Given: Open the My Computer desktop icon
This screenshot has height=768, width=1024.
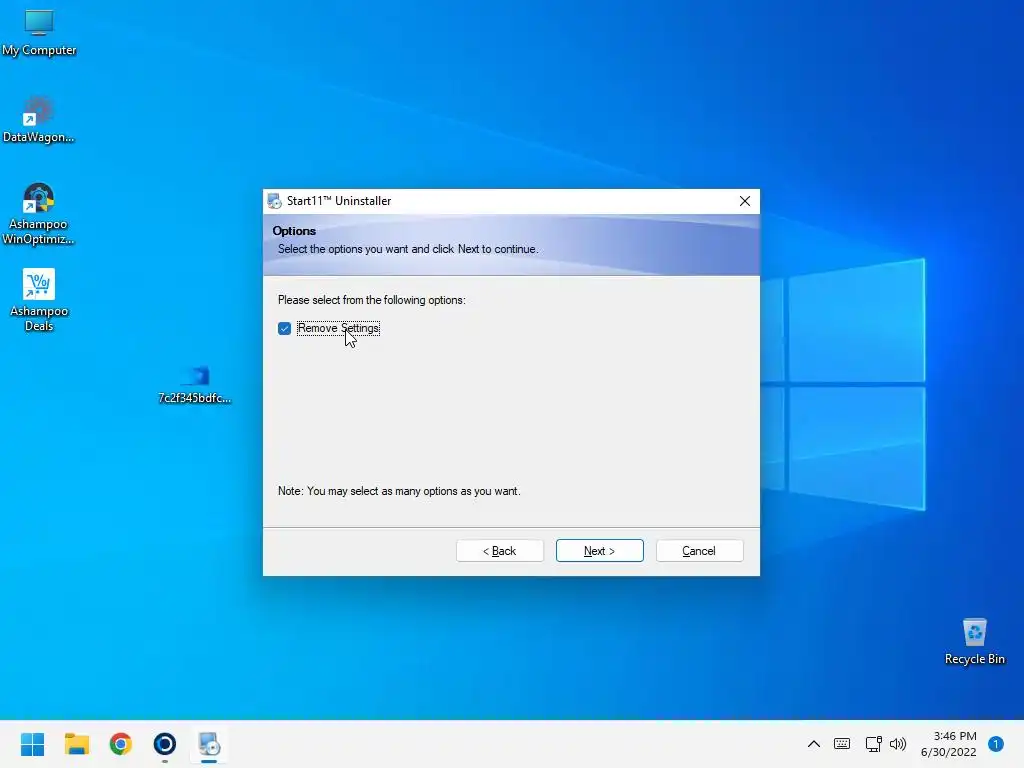Looking at the screenshot, I should click(x=39, y=34).
